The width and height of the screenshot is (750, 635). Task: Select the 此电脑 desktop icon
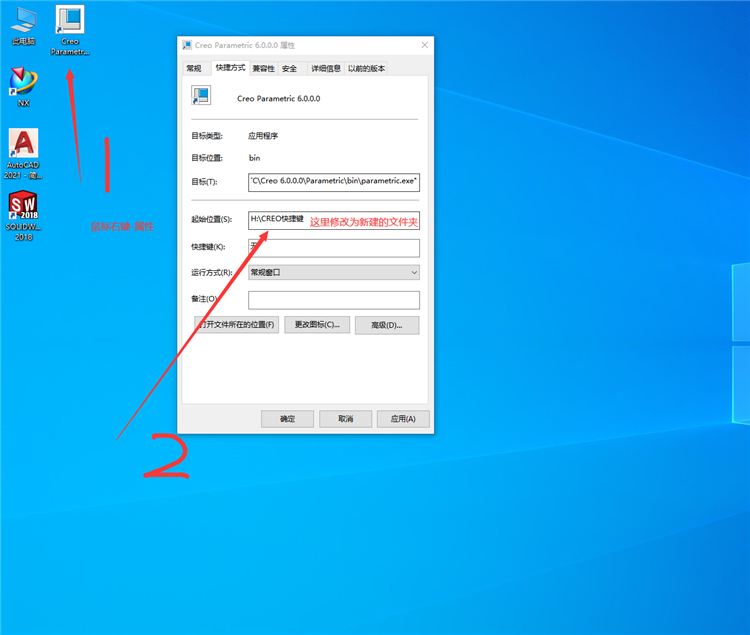pos(23,26)
